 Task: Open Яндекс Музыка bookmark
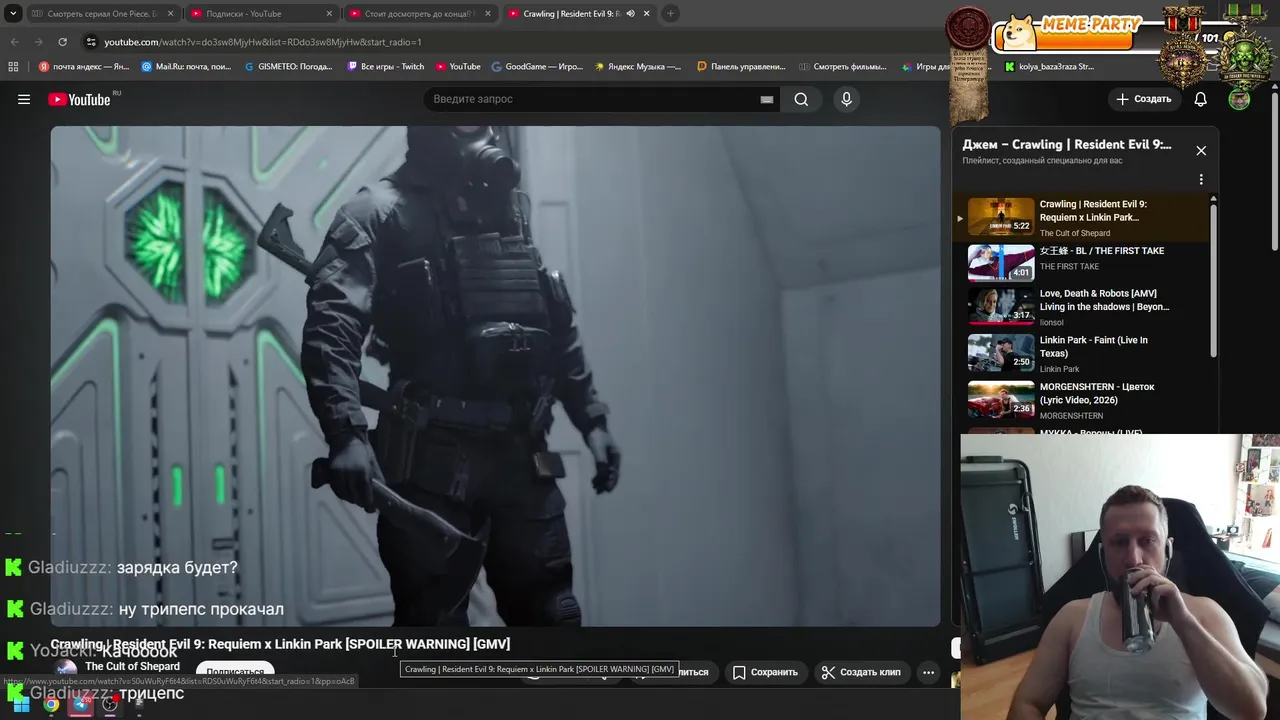click(638, 67)
